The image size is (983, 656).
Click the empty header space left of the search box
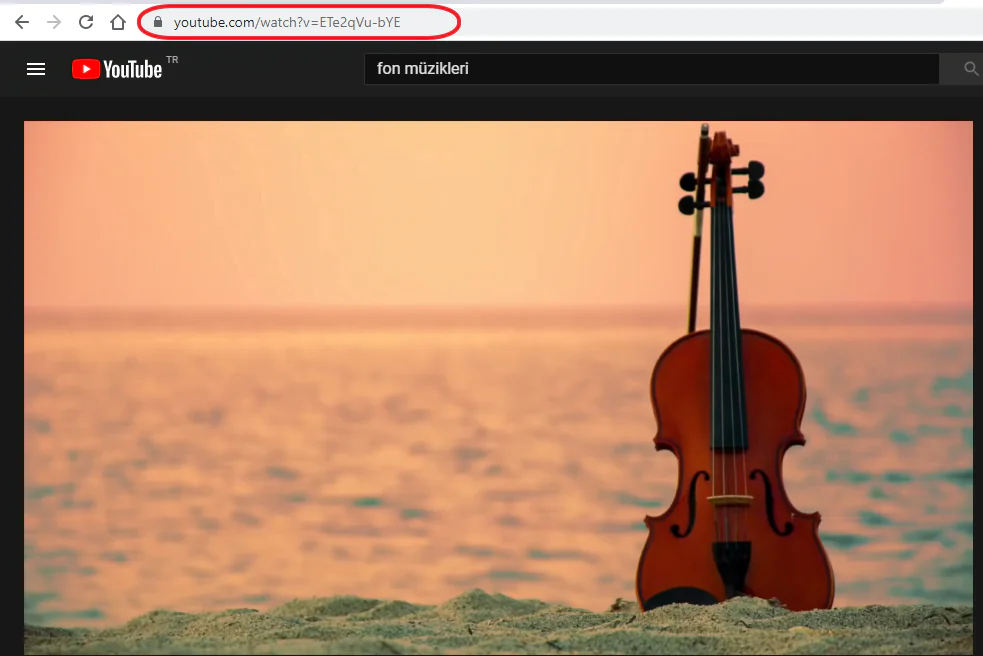tap(270, 69)
